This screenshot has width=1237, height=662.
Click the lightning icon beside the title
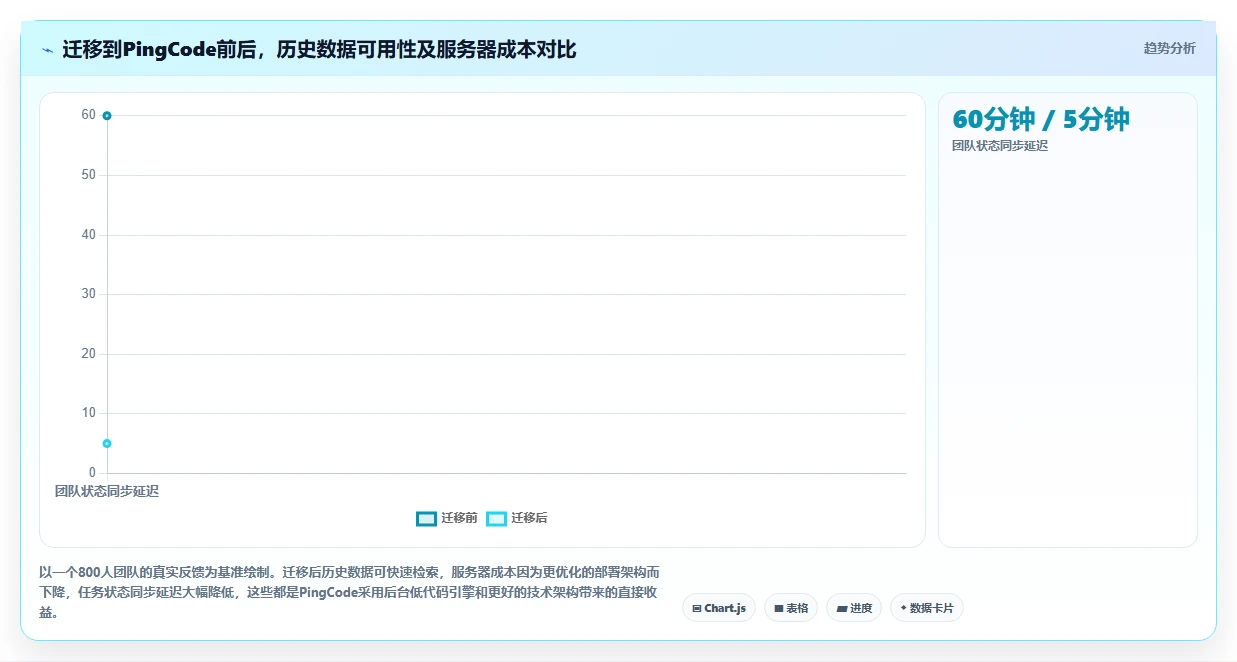click(x=47, y=50)
